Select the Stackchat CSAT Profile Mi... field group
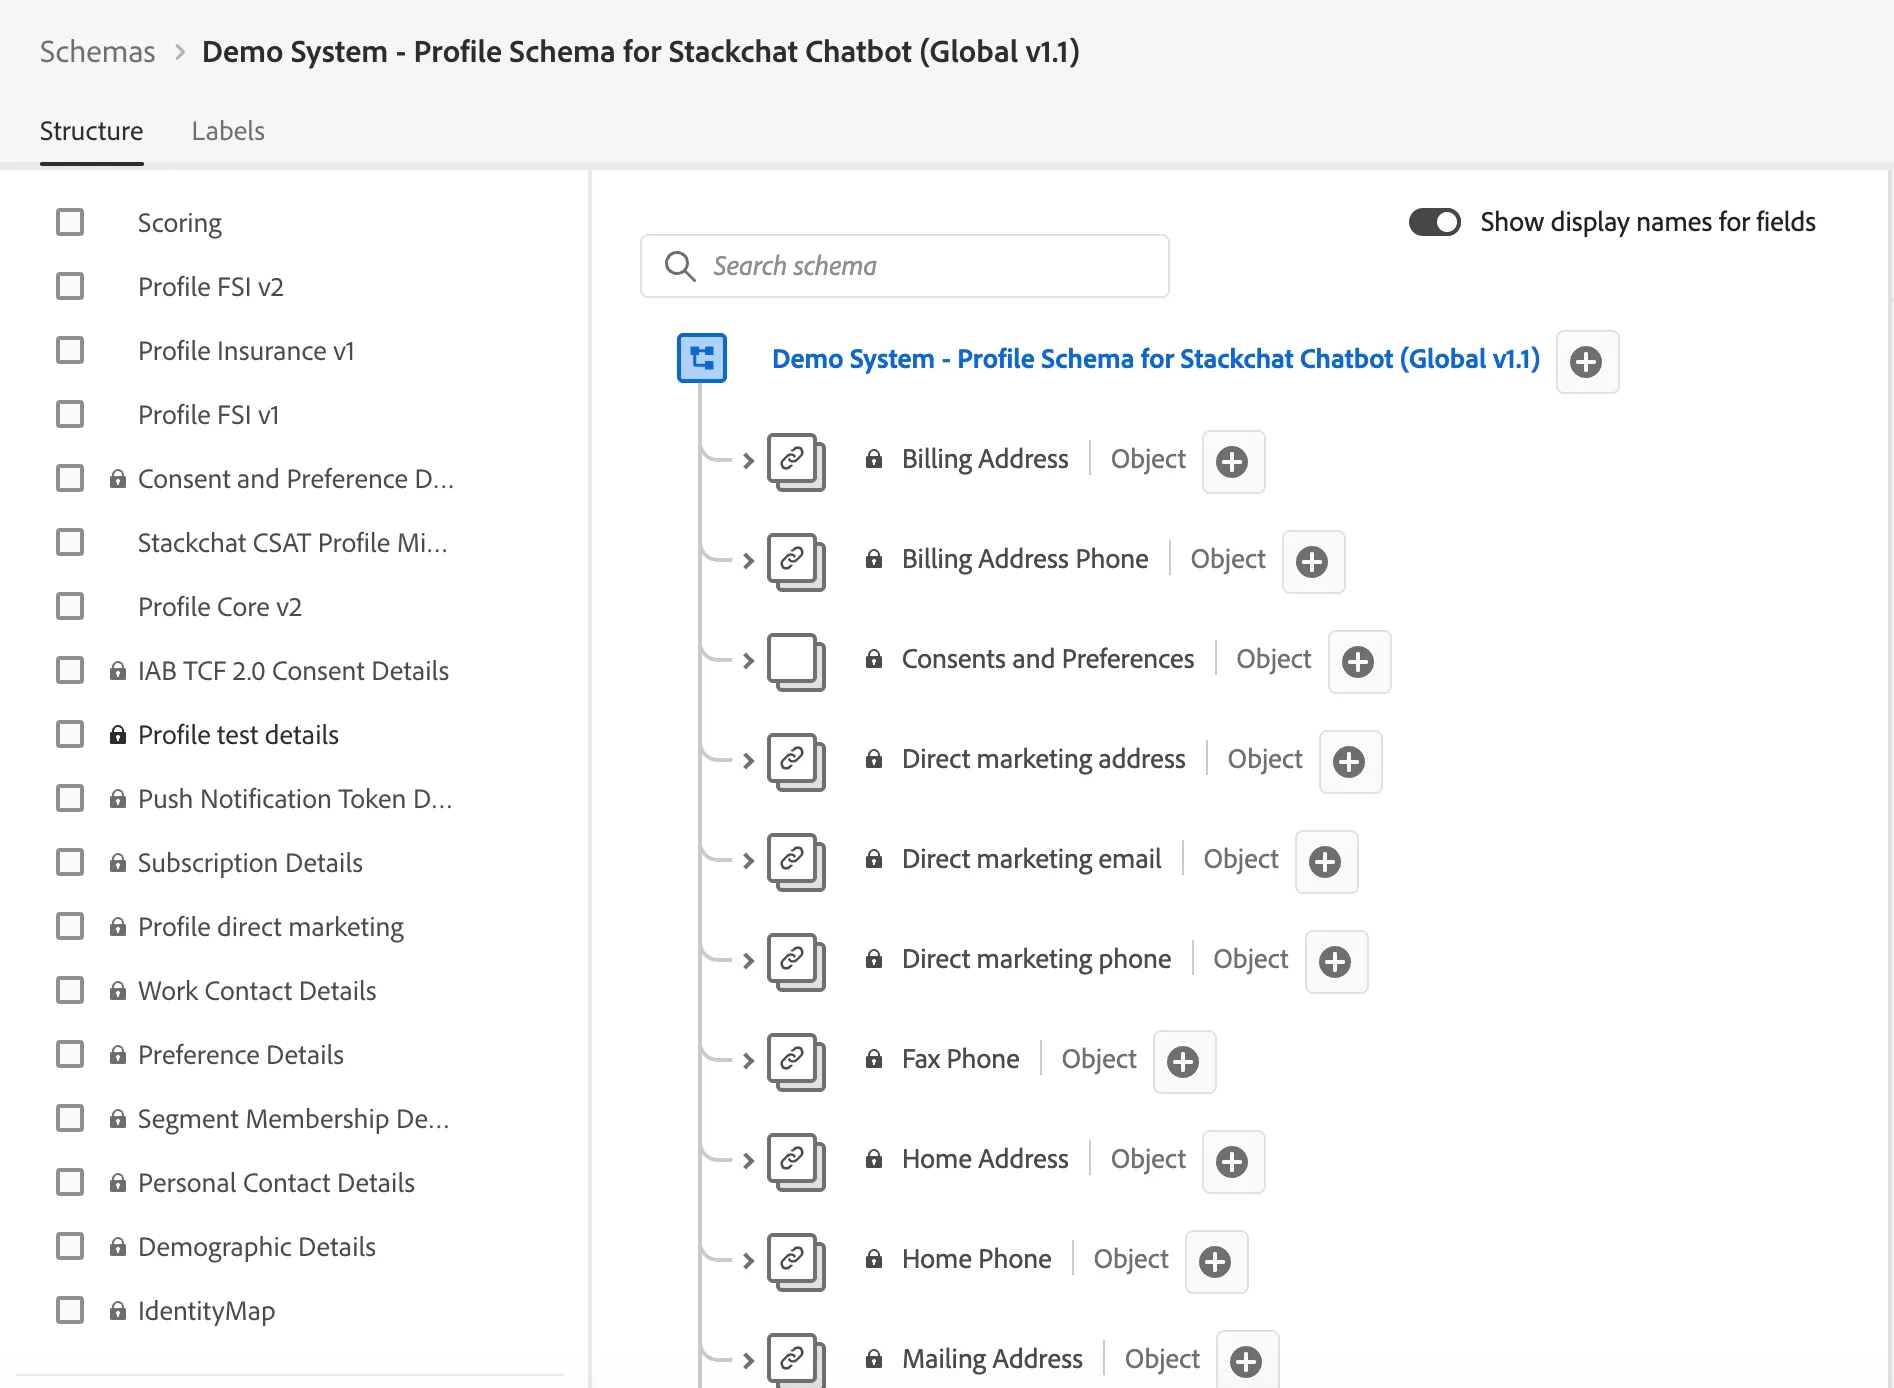1894x1388 pixels. click(x=293, y=543)
